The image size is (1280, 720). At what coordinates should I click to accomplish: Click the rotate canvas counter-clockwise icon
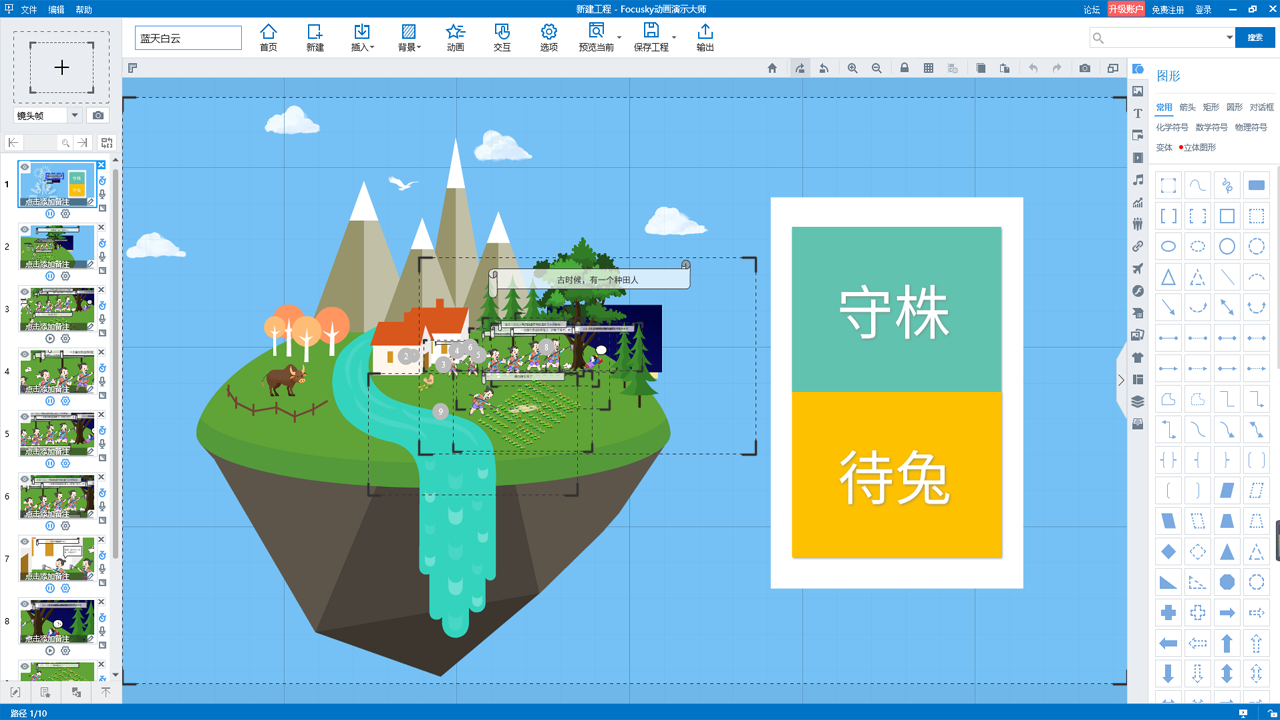[824, 68]
